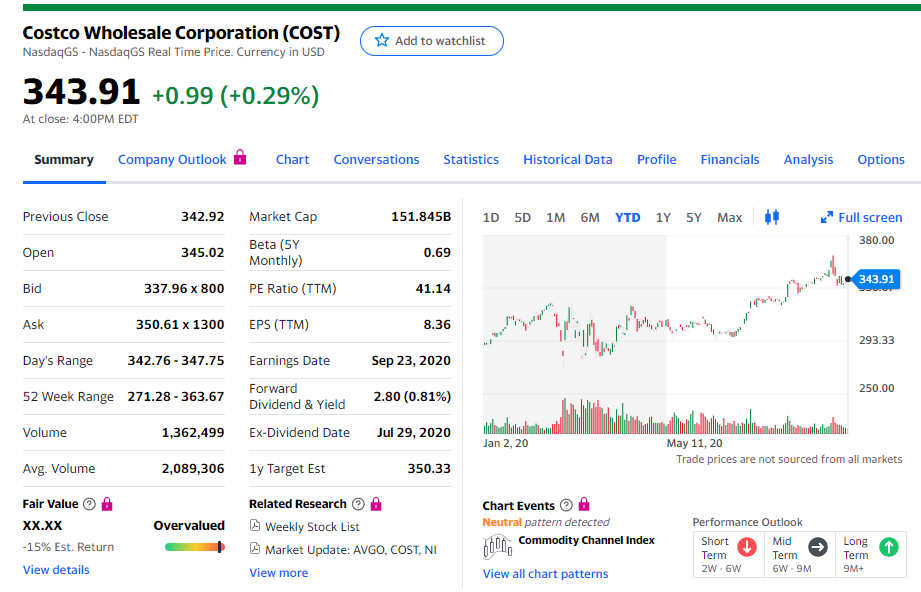Click the star icon in Add to watchlist
This screenshot has height=592, width=921.
point(381,41)
